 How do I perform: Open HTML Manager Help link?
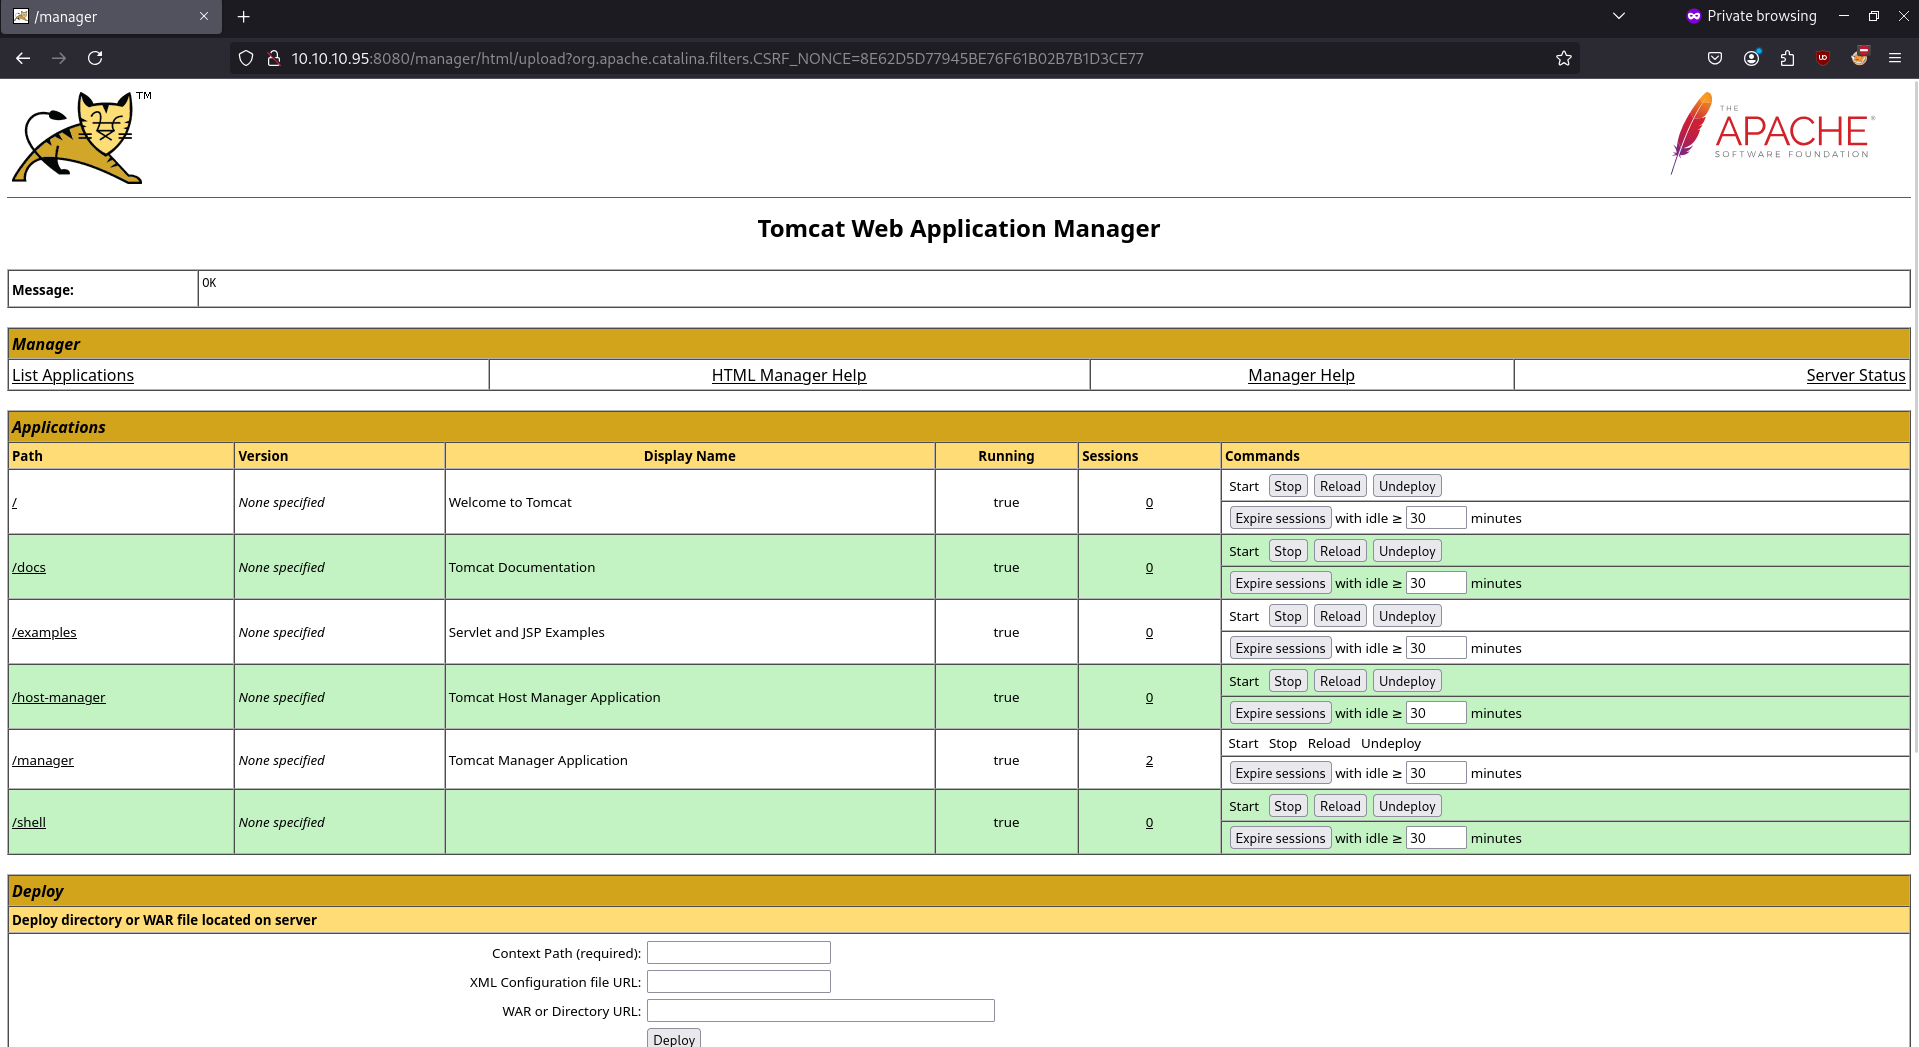[789, 375]
